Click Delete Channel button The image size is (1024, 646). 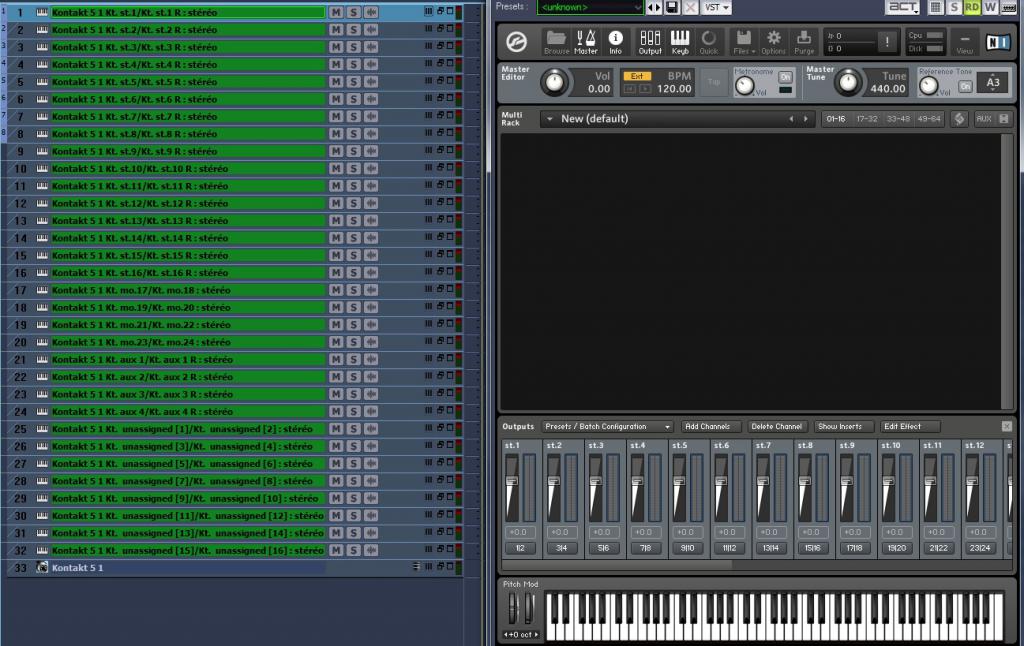tap(776, 427)
